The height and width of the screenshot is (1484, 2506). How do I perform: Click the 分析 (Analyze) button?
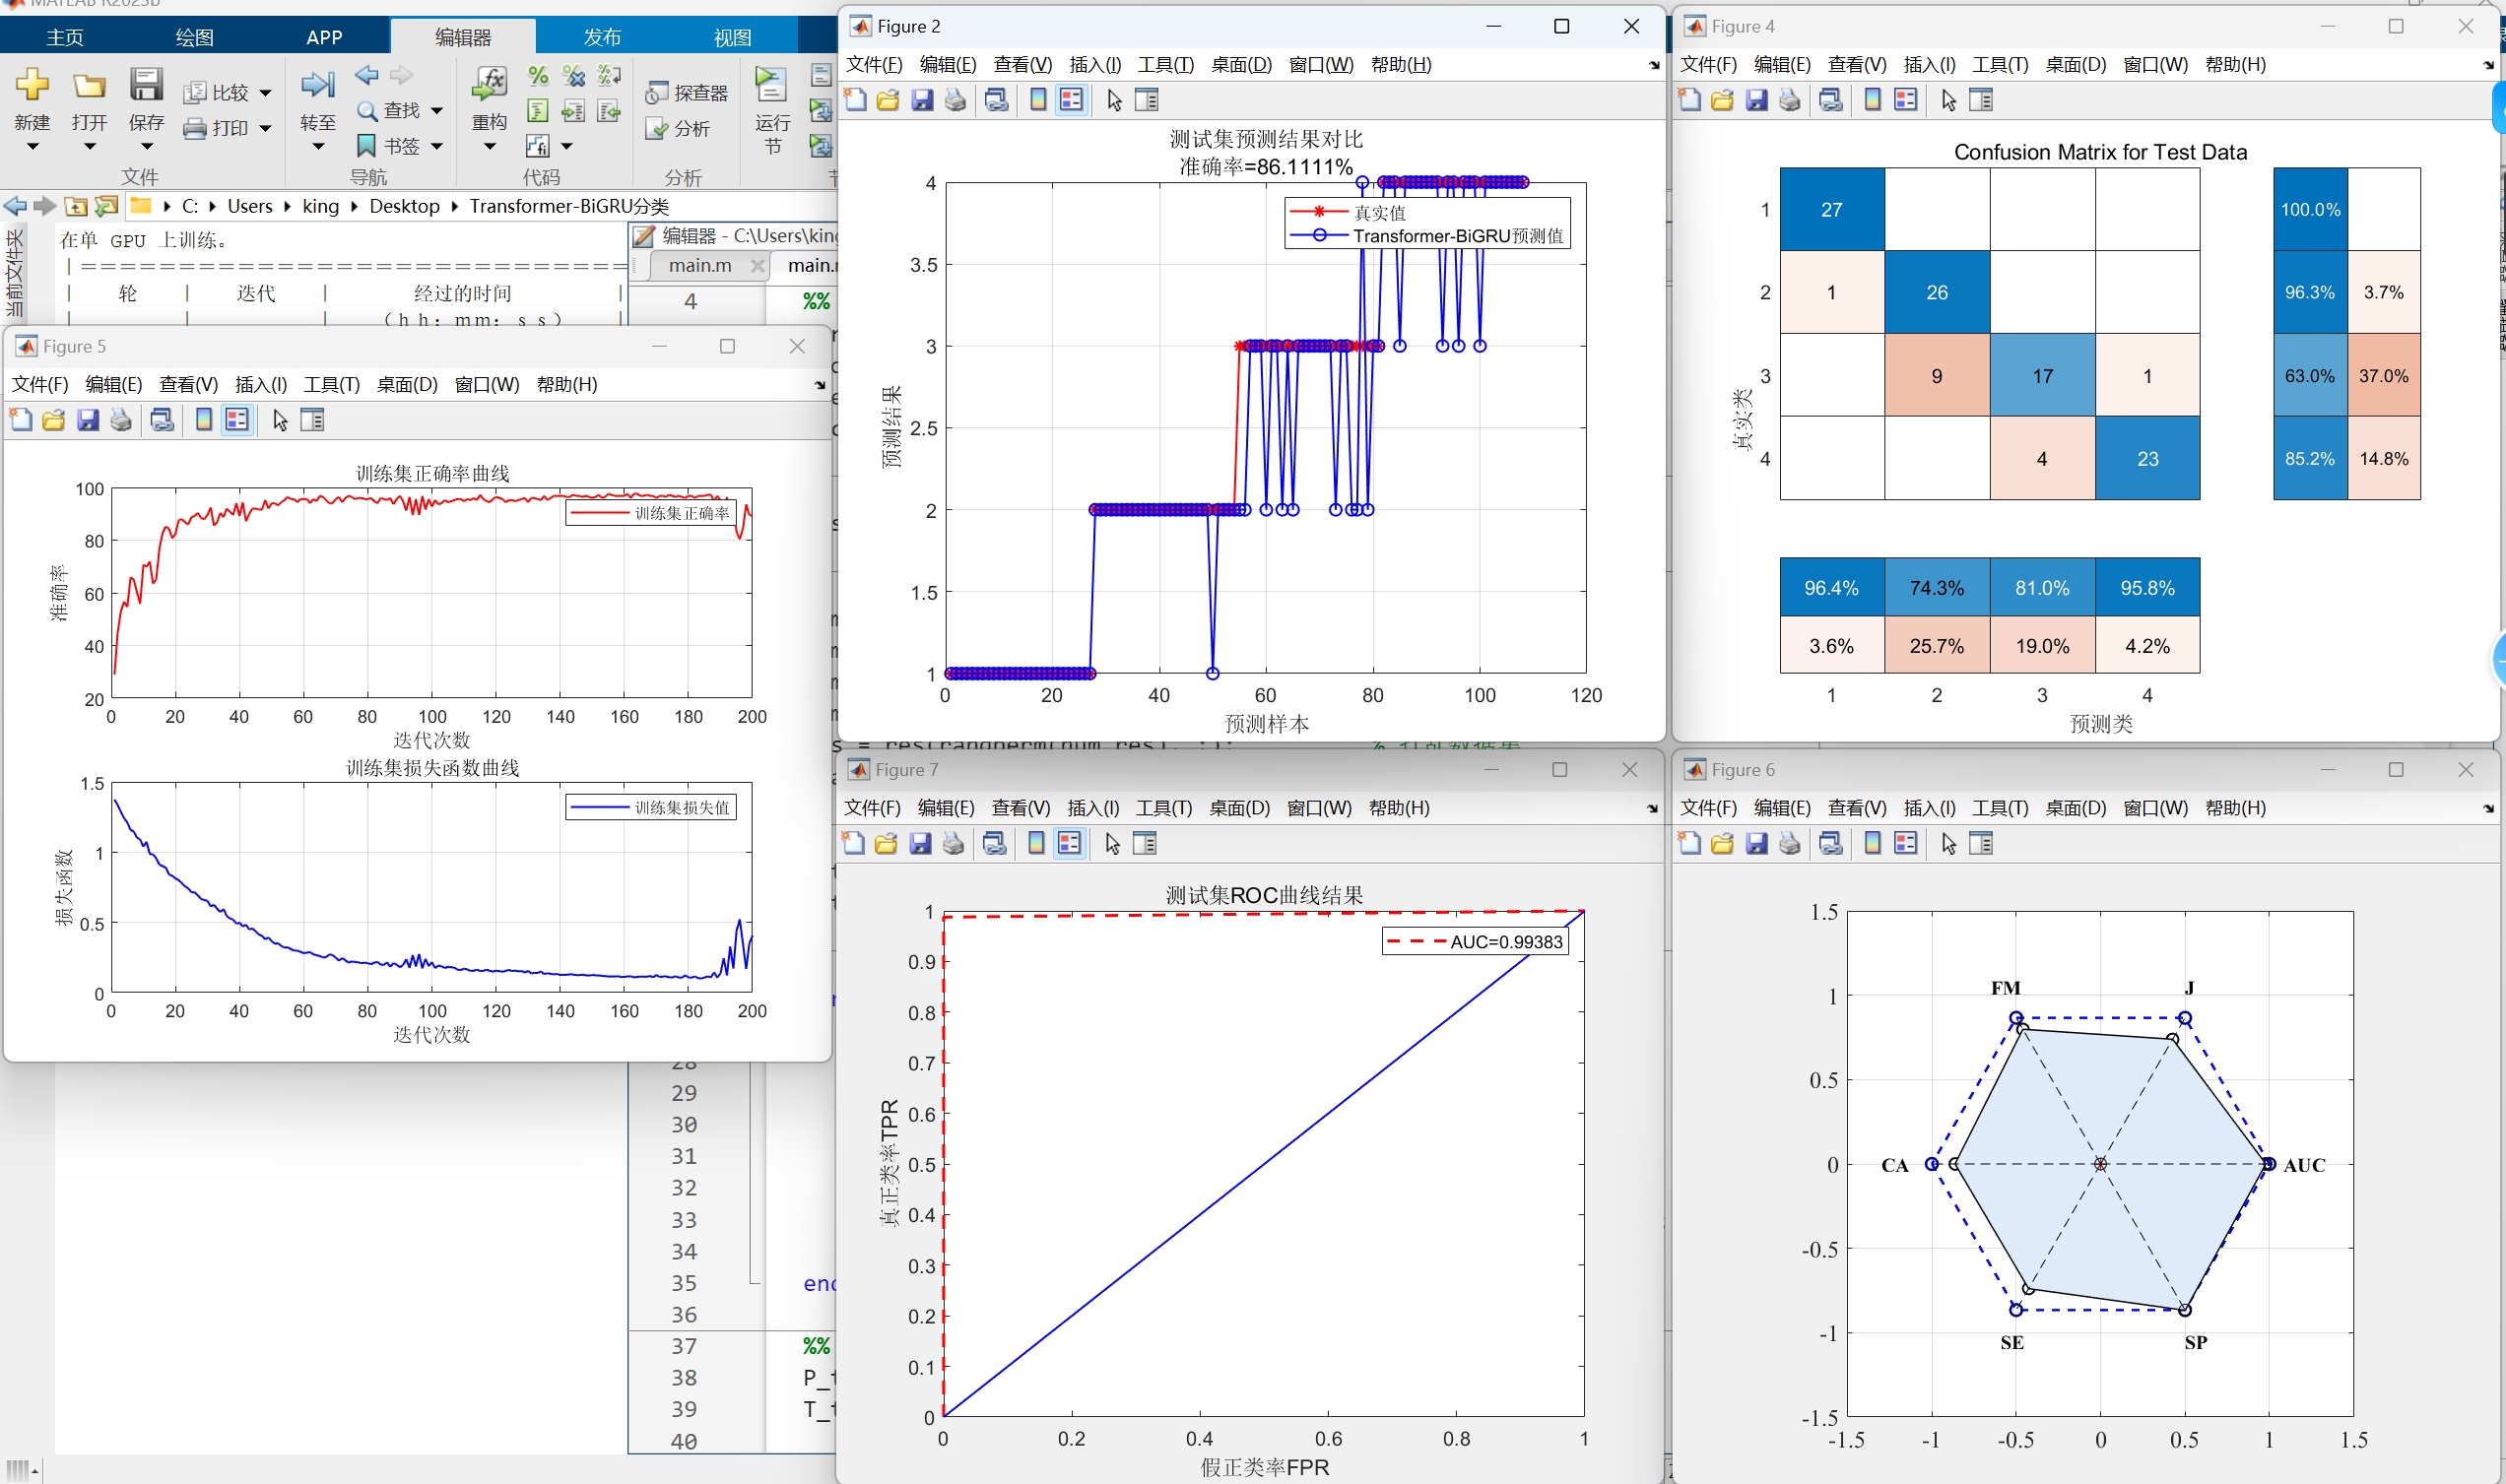point(679,129)
